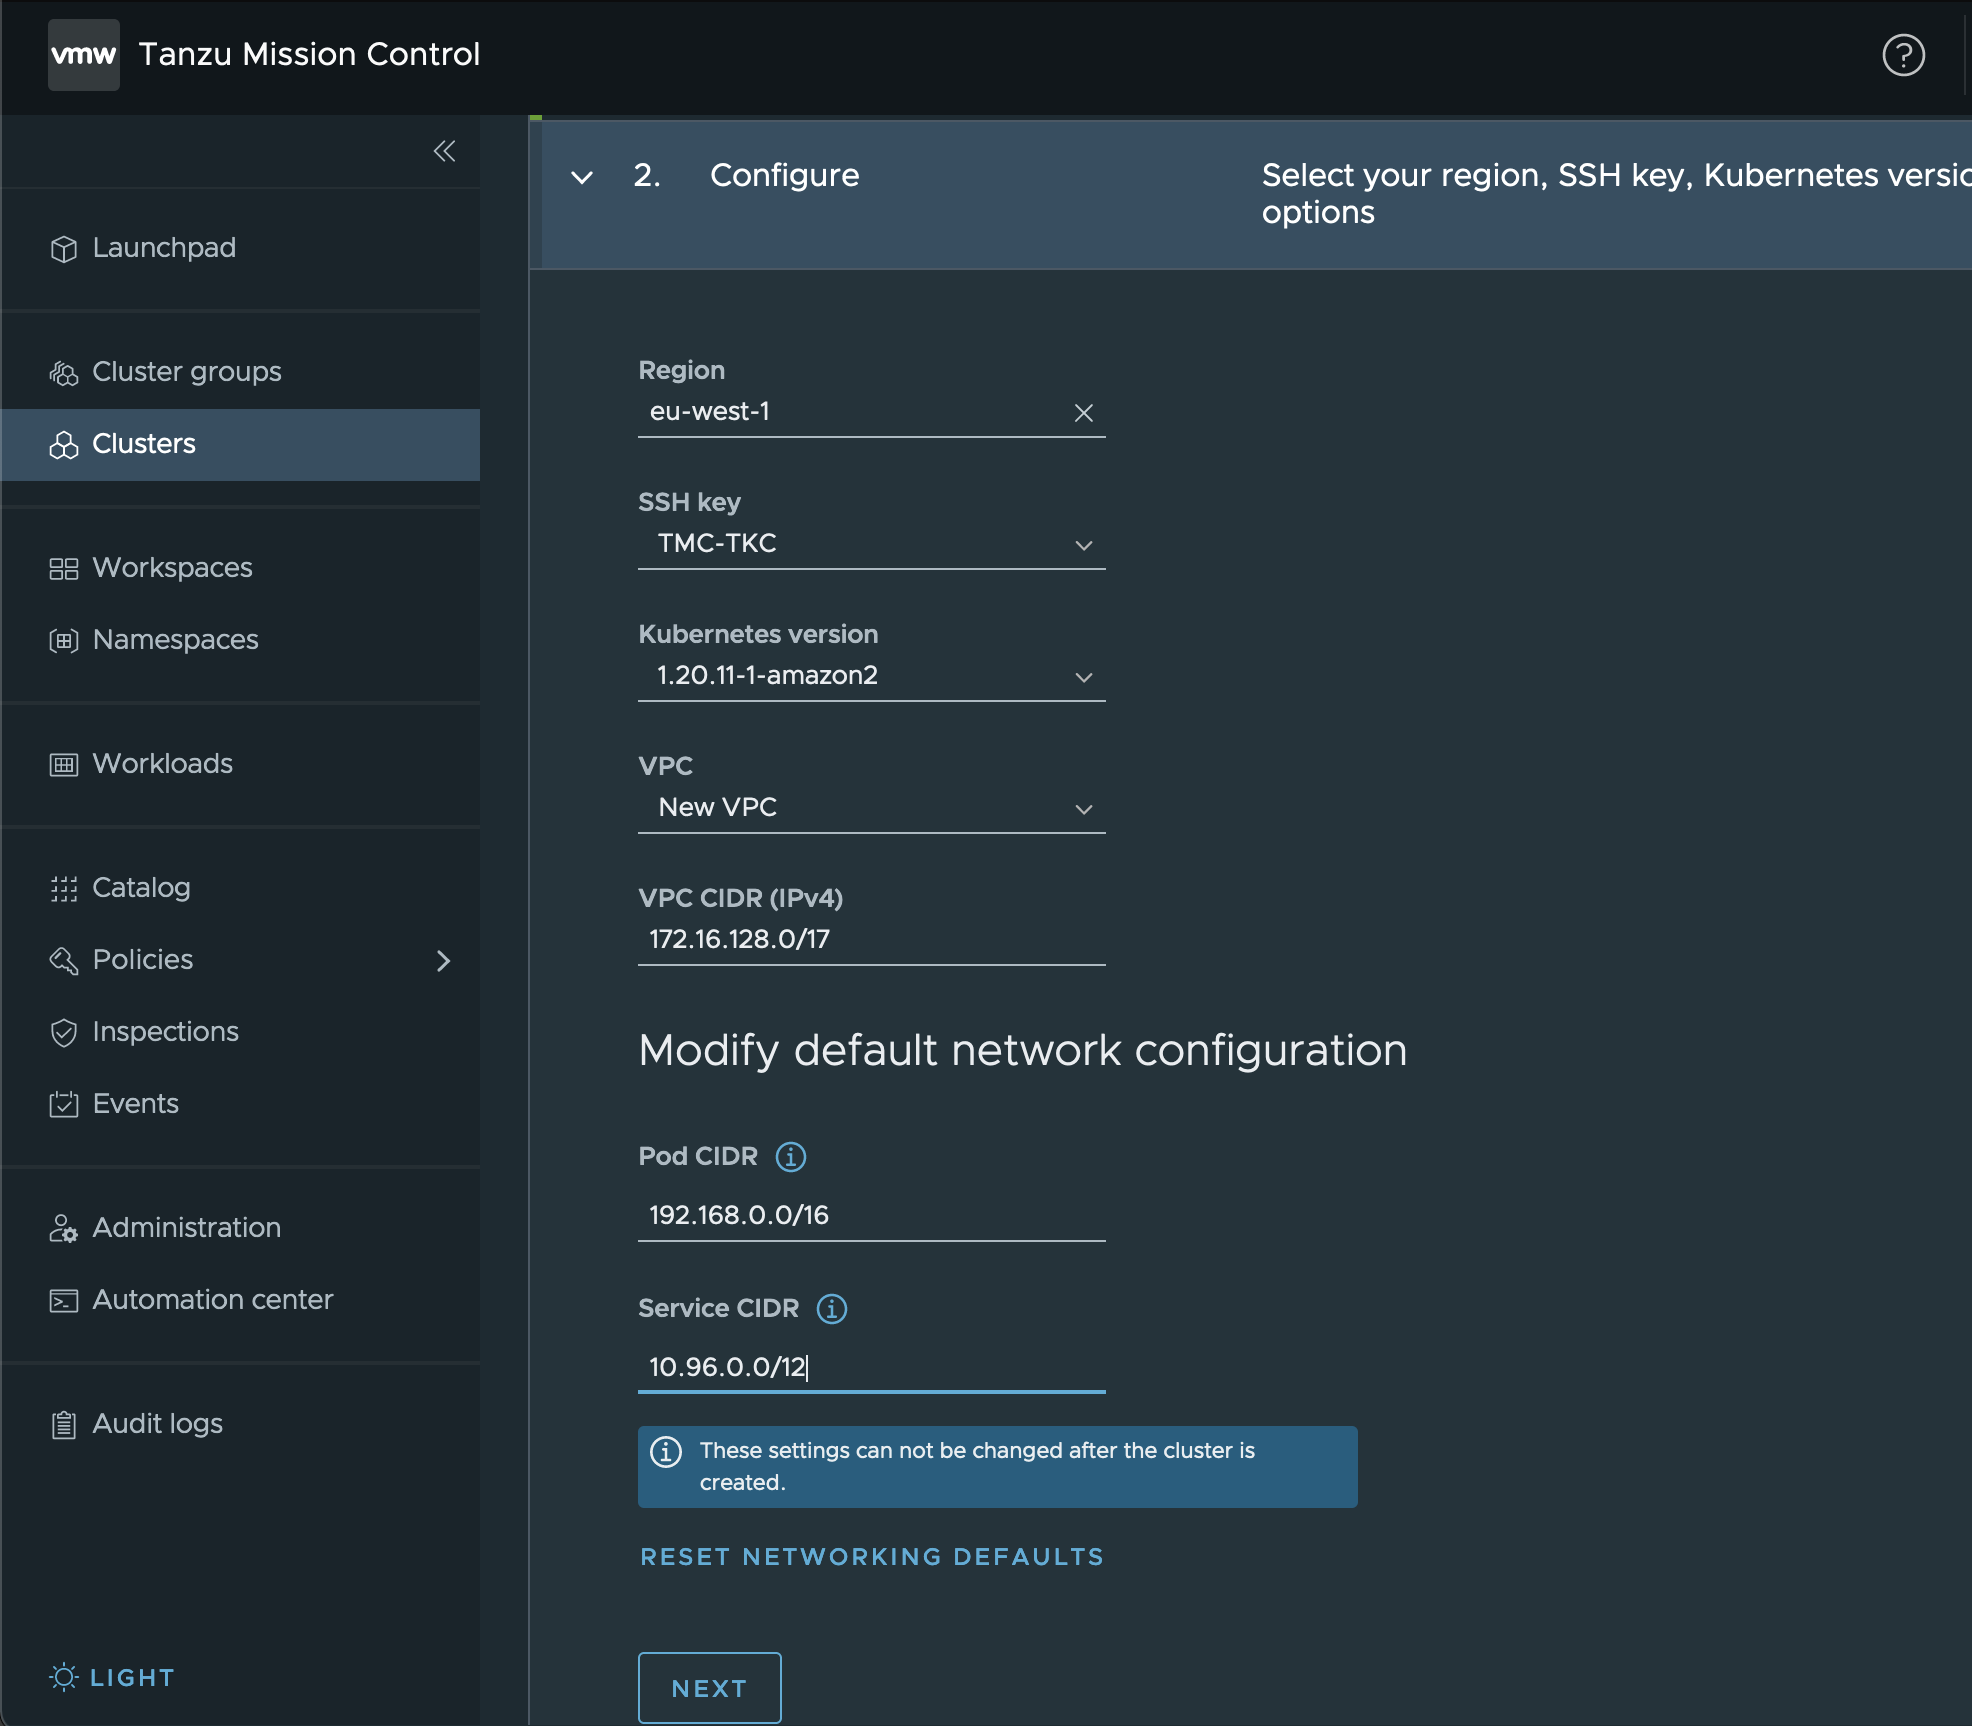Image resolution: width=1972 pixels, height=1726 pixels.
Task: Open the SSH key dropdown
Action: click(872, 544)
